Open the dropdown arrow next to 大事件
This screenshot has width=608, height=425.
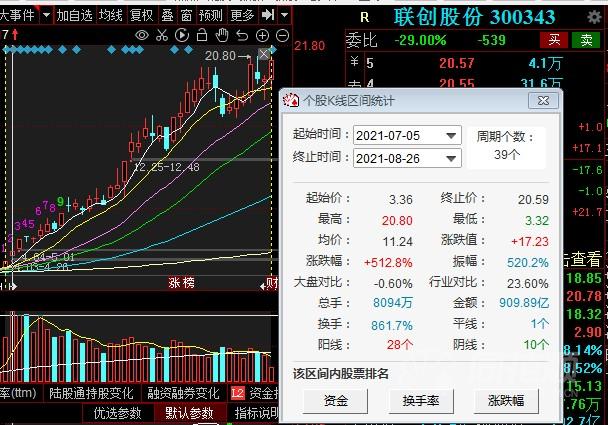[x=47, y=15]
